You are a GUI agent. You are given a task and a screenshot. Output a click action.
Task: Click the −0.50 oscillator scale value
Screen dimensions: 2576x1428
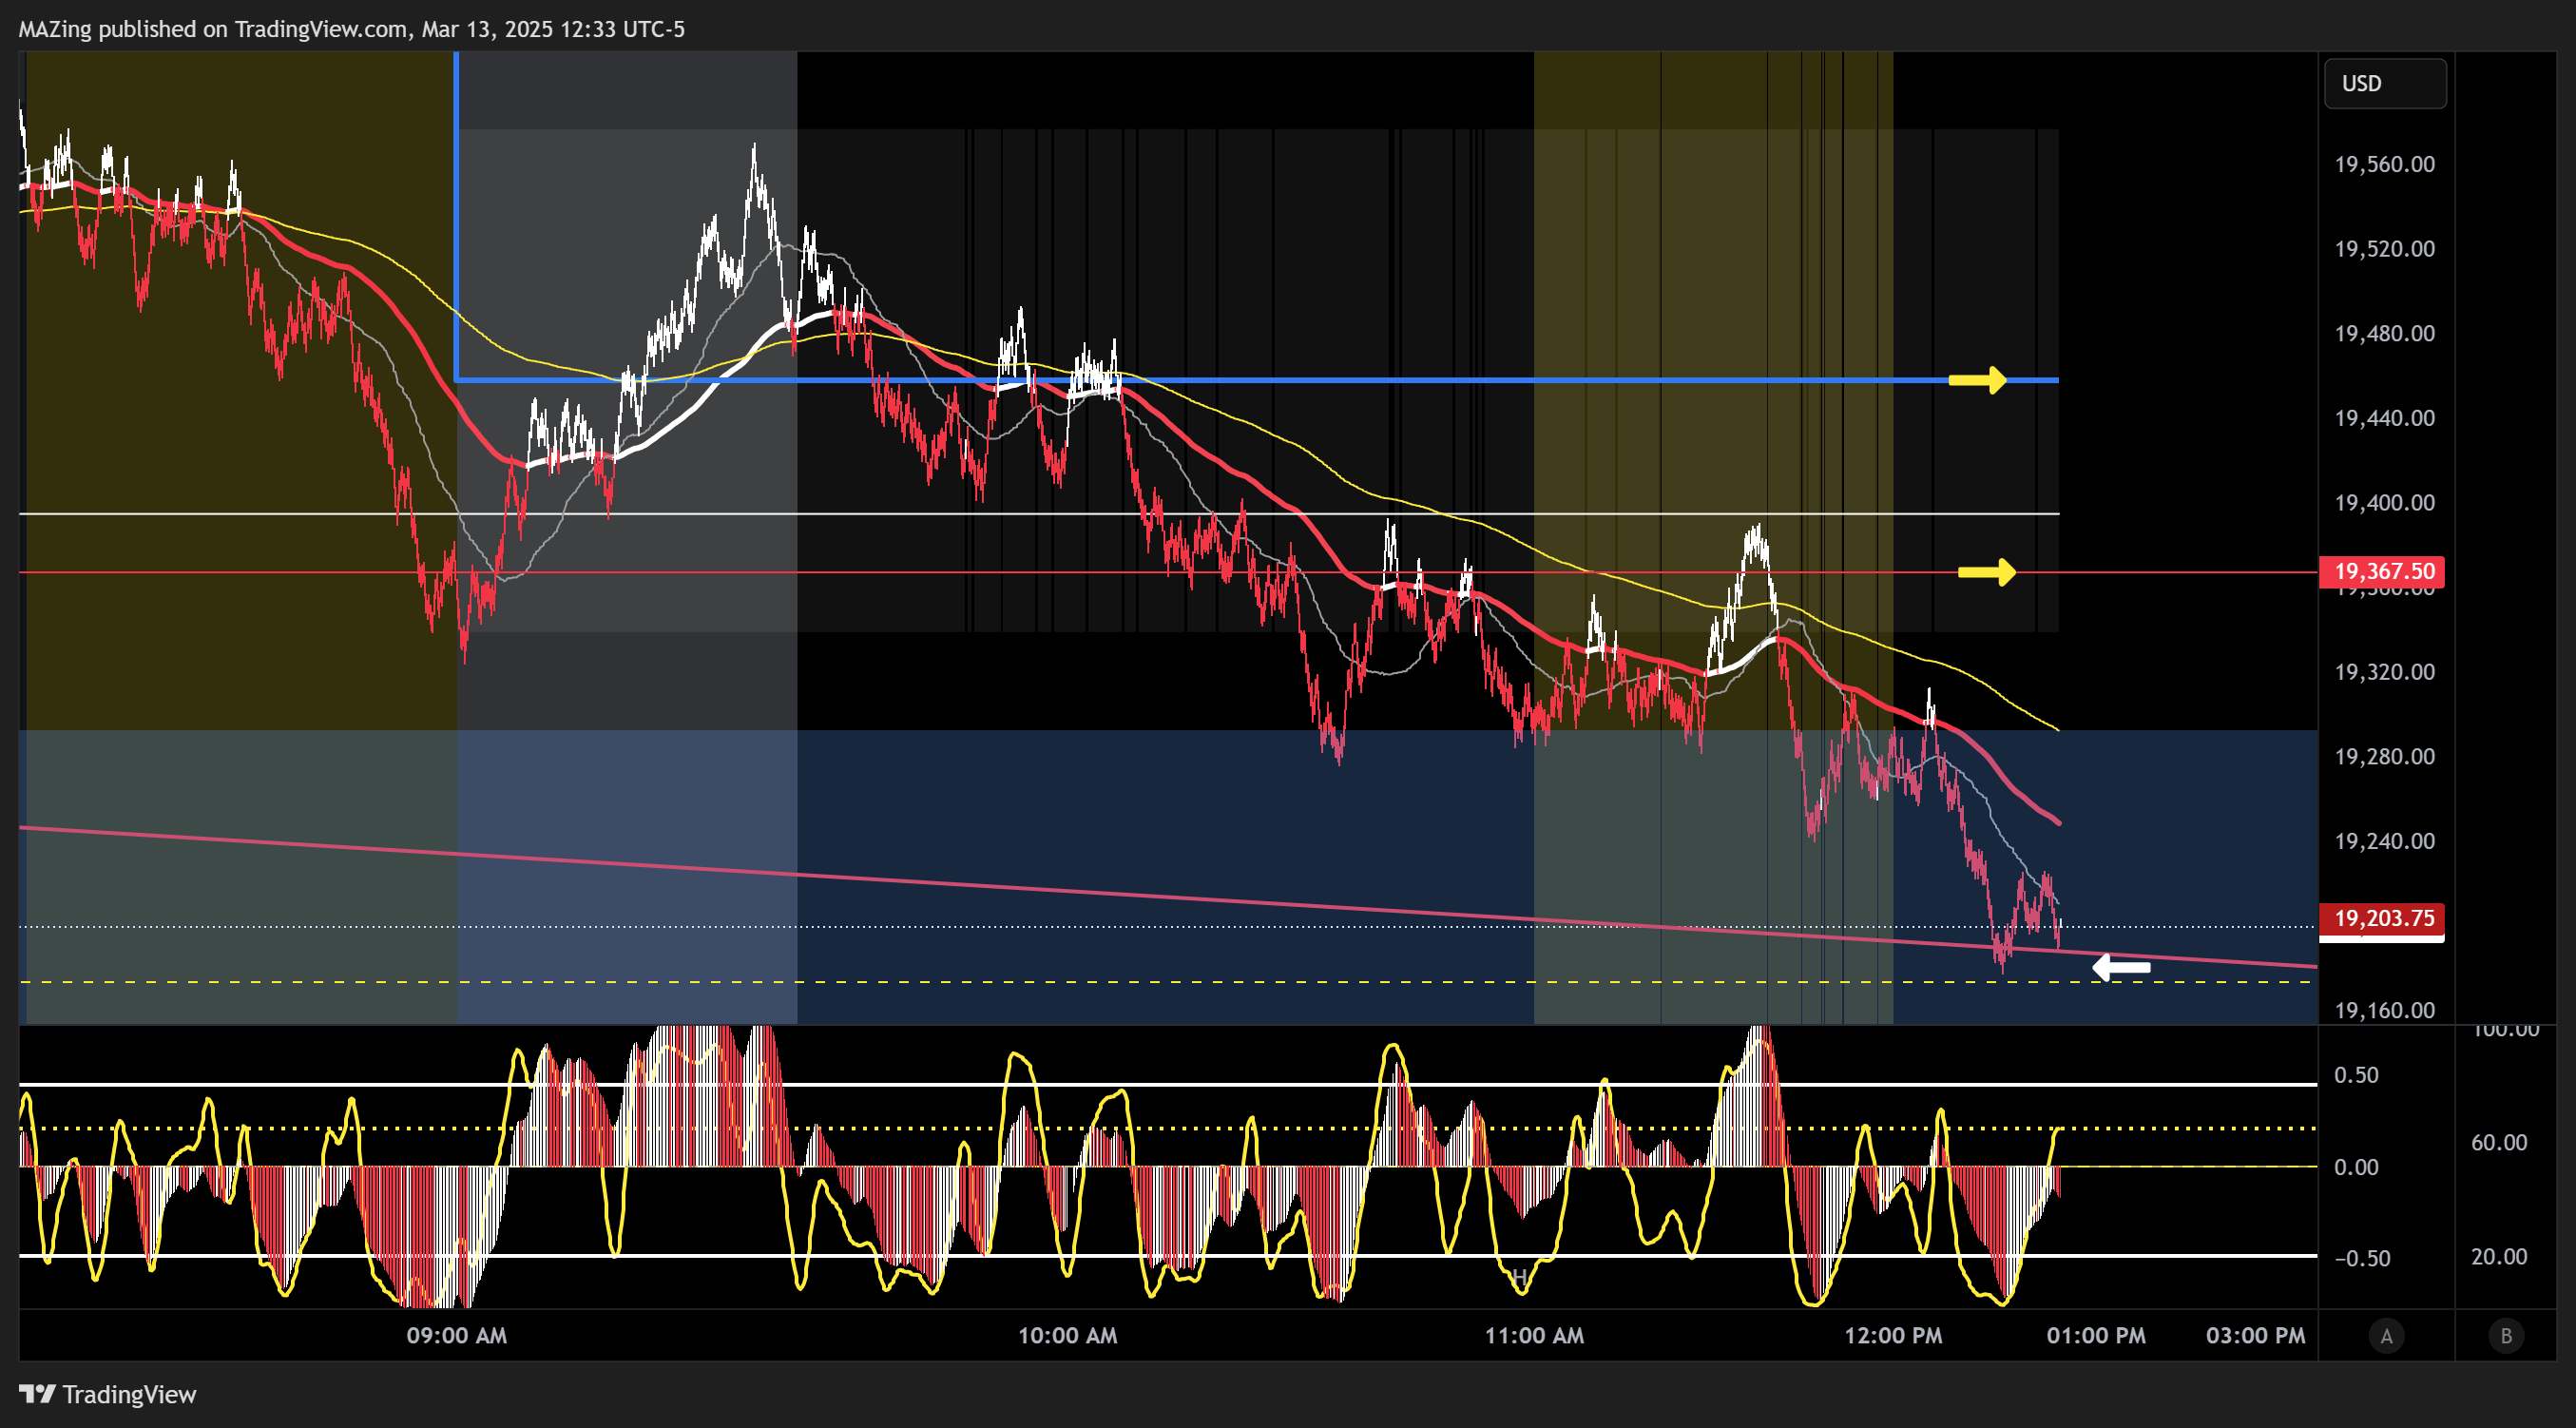tap(2362, 1258)
